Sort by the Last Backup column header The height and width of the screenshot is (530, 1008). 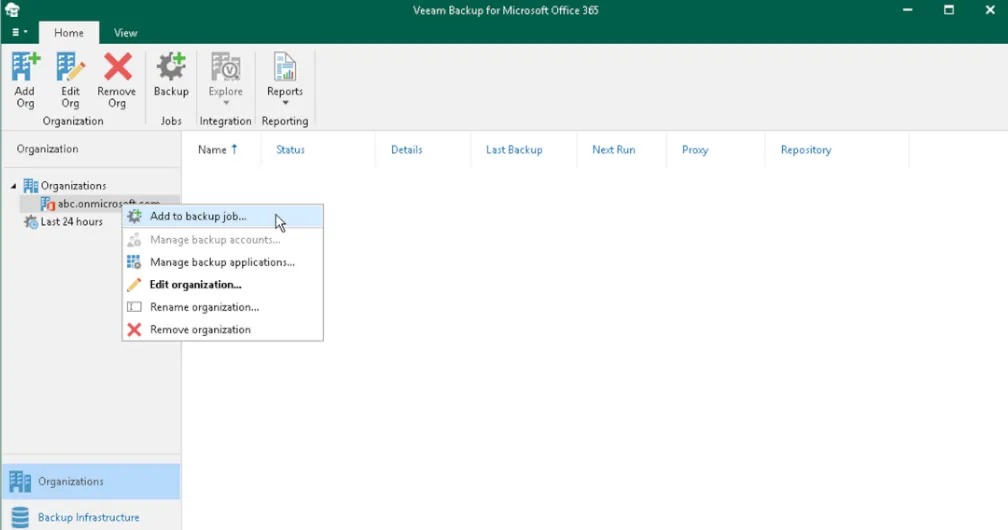tap(524, 150)
